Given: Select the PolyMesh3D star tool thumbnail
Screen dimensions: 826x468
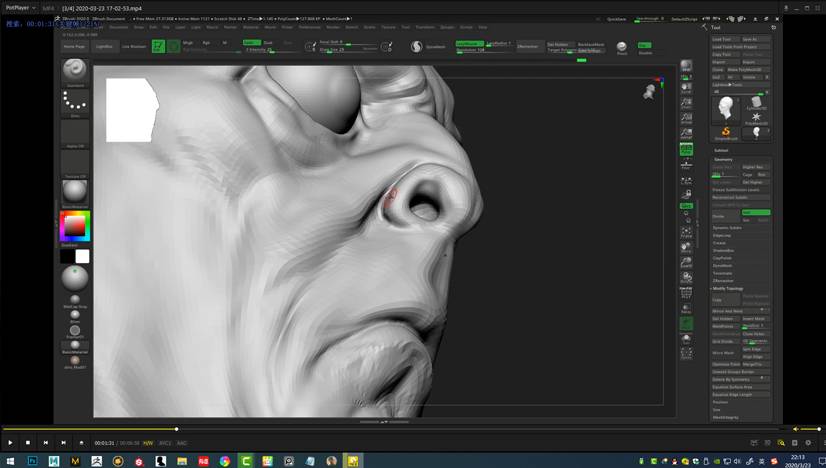Looking at the screenshot, I should point(756,118).
